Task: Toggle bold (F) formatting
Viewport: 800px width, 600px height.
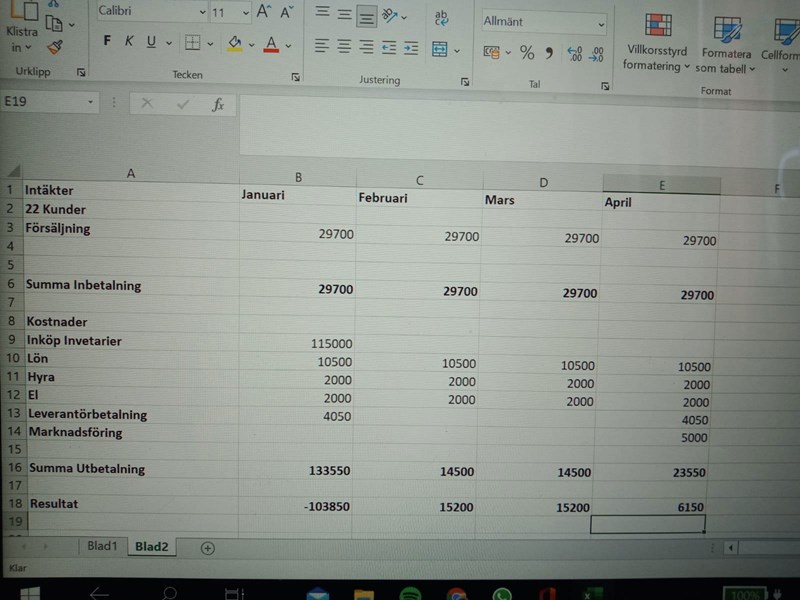Action: tap(107, 42)
